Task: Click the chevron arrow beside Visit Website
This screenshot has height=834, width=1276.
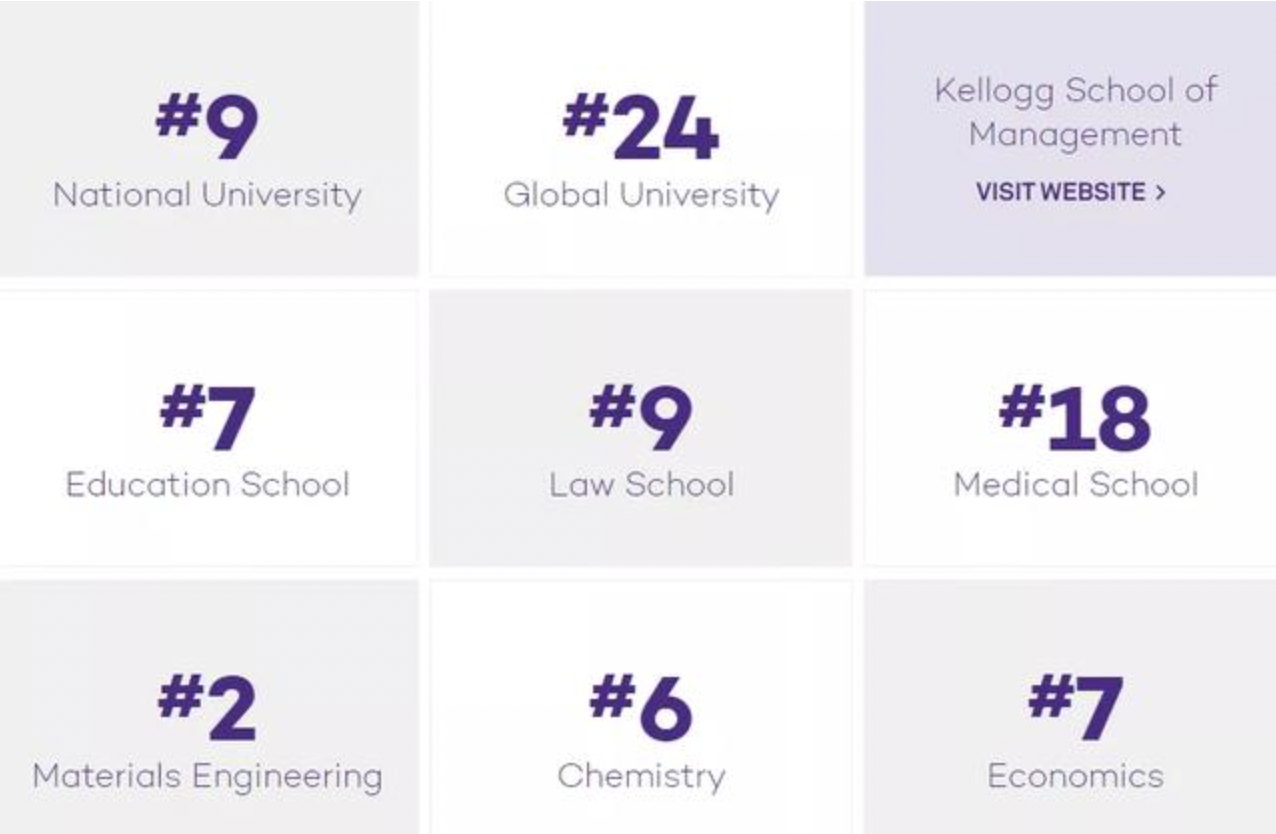Action: [x=1160, y=193]
